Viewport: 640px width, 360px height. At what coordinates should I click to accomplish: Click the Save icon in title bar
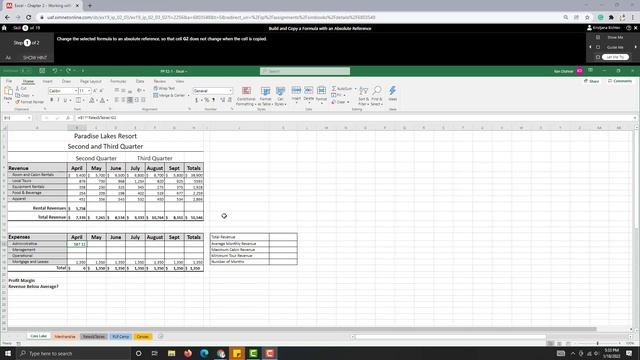coord(42,71)
